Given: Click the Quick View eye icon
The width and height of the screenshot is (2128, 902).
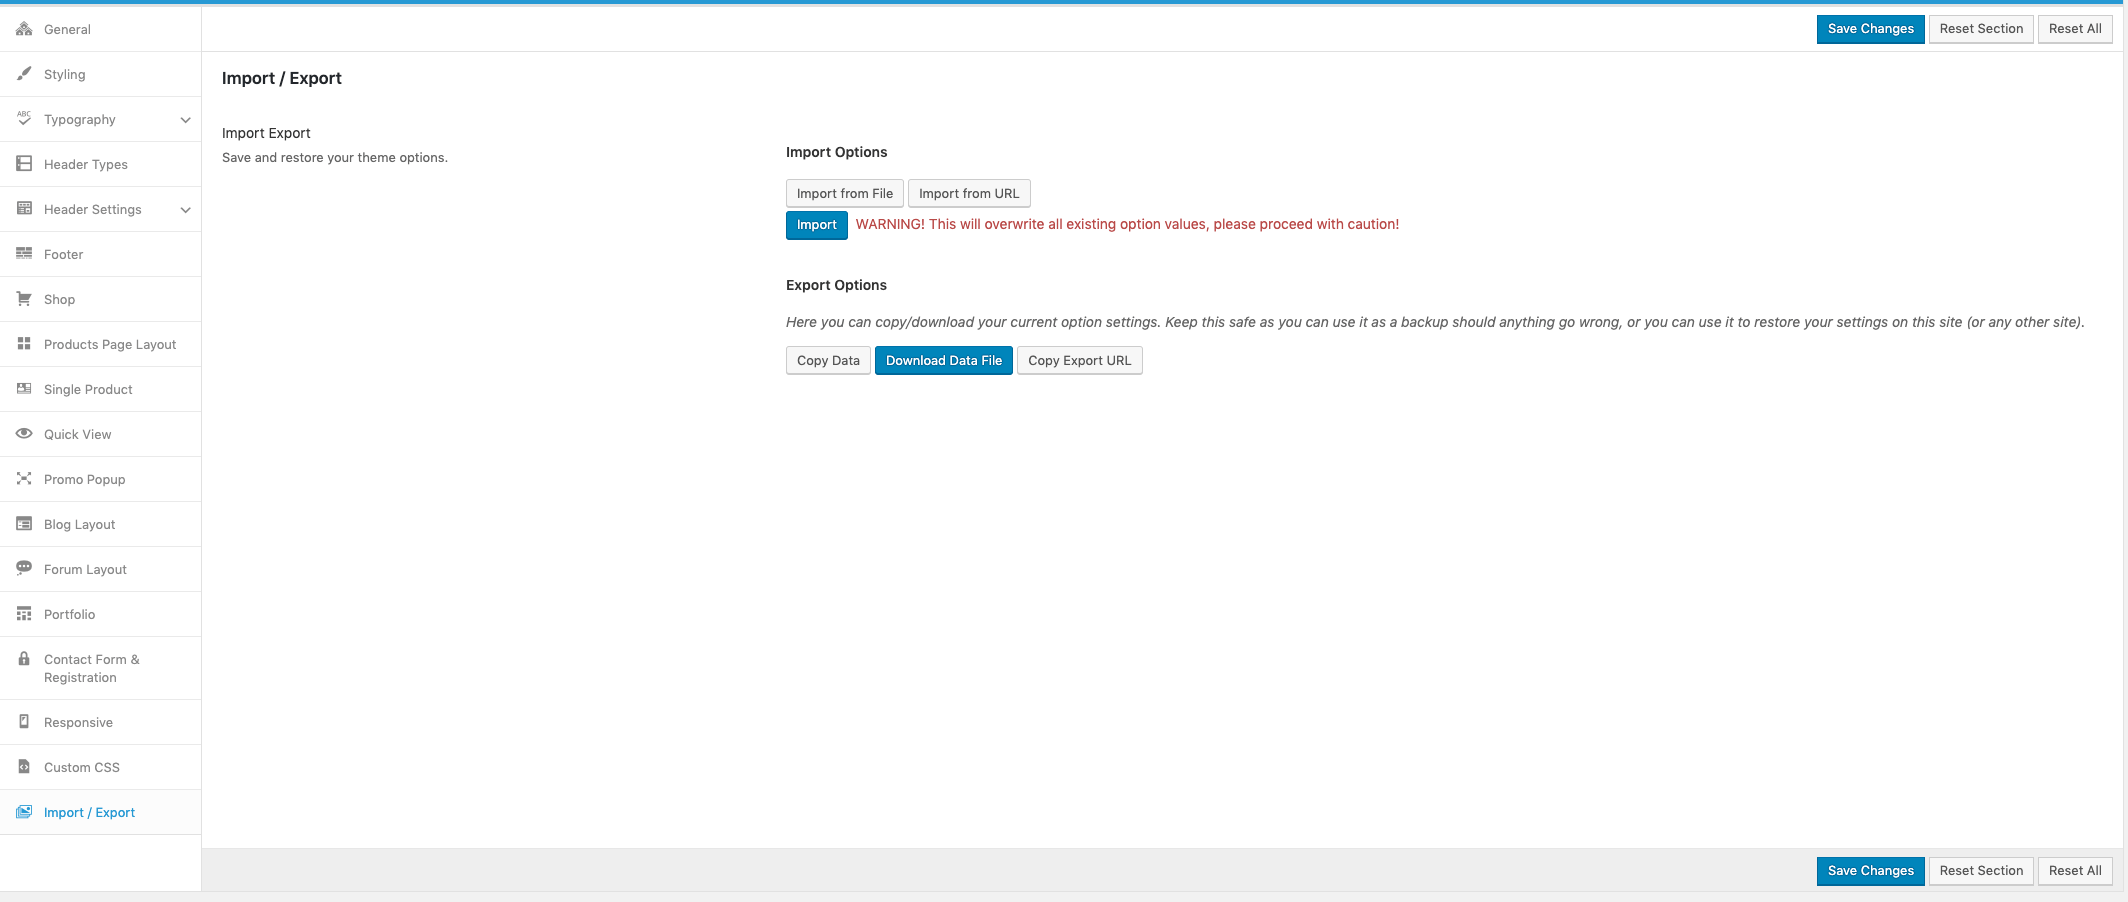Looking at the screenshot, I should [24, 434].
